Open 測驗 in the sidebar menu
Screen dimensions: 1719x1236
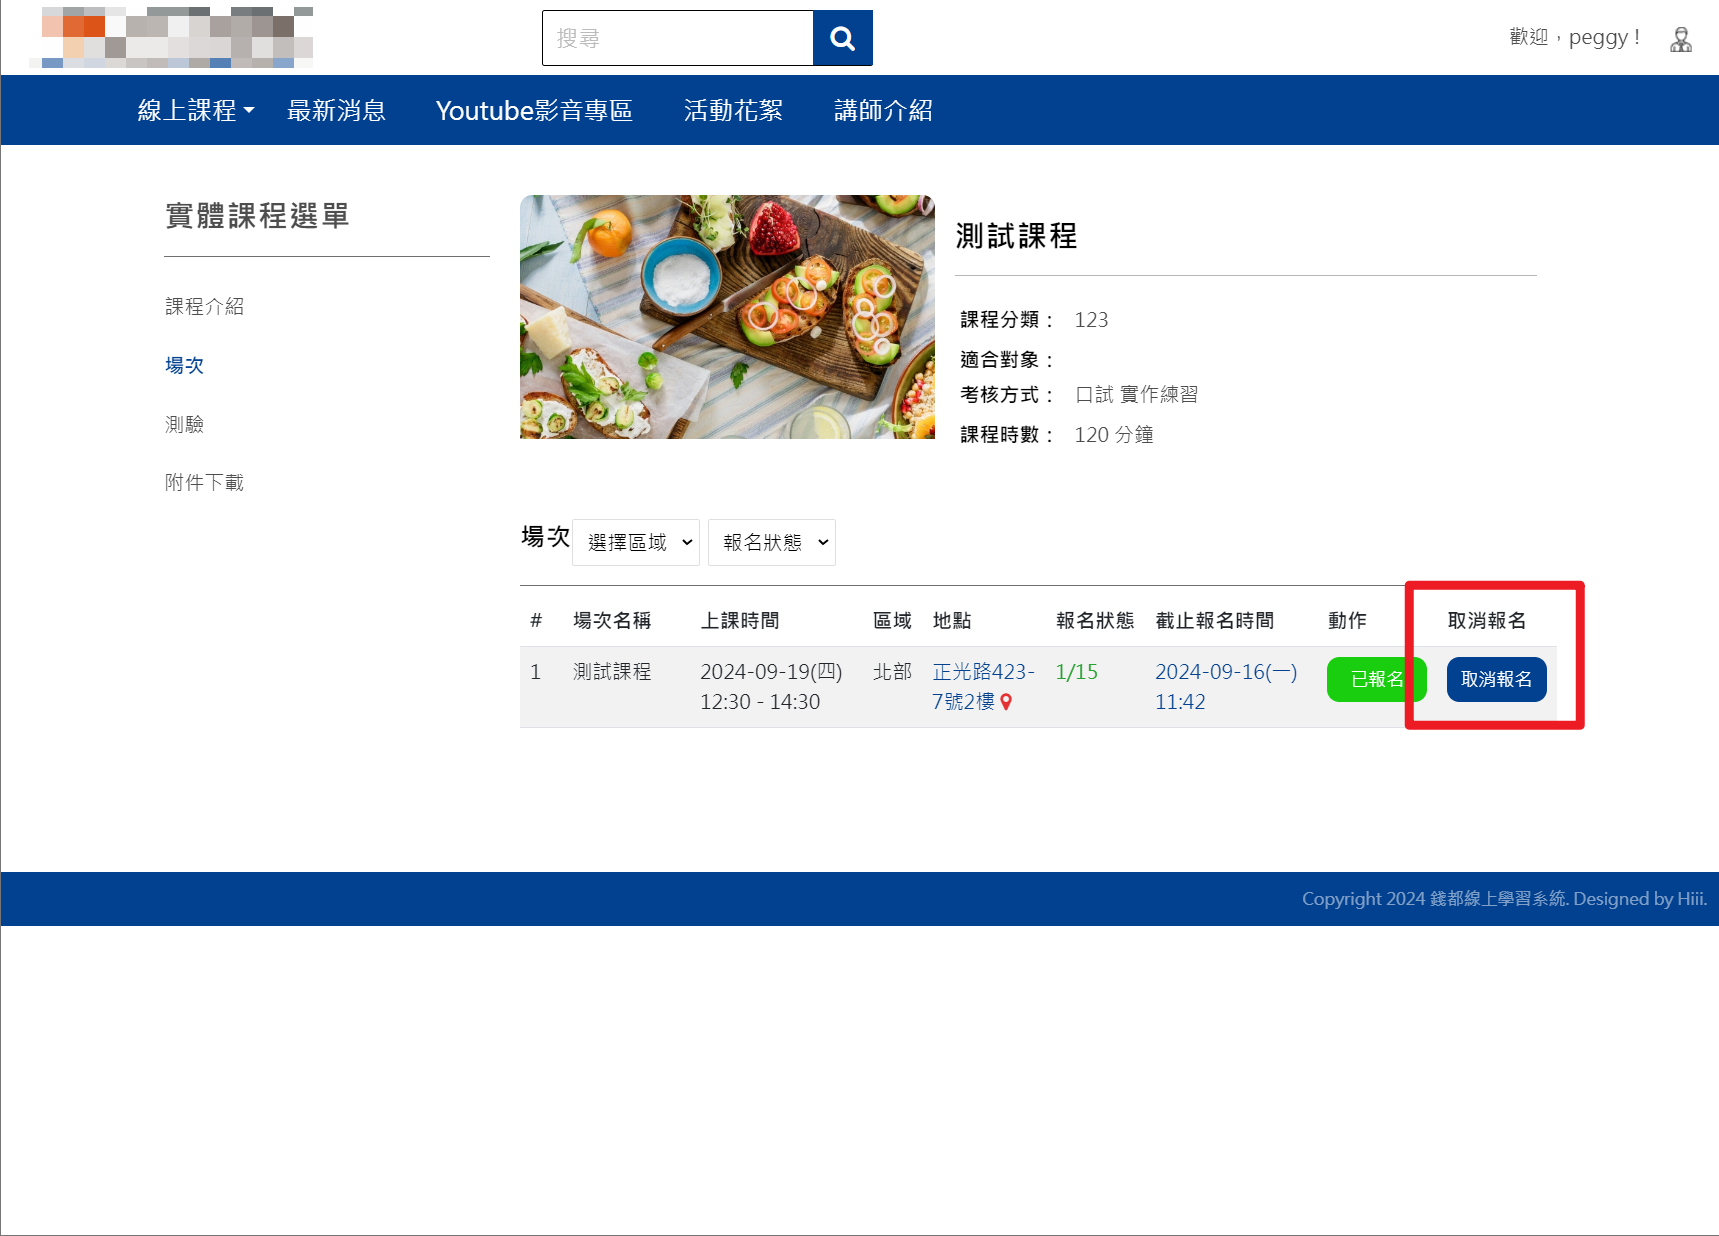(185, 424)
